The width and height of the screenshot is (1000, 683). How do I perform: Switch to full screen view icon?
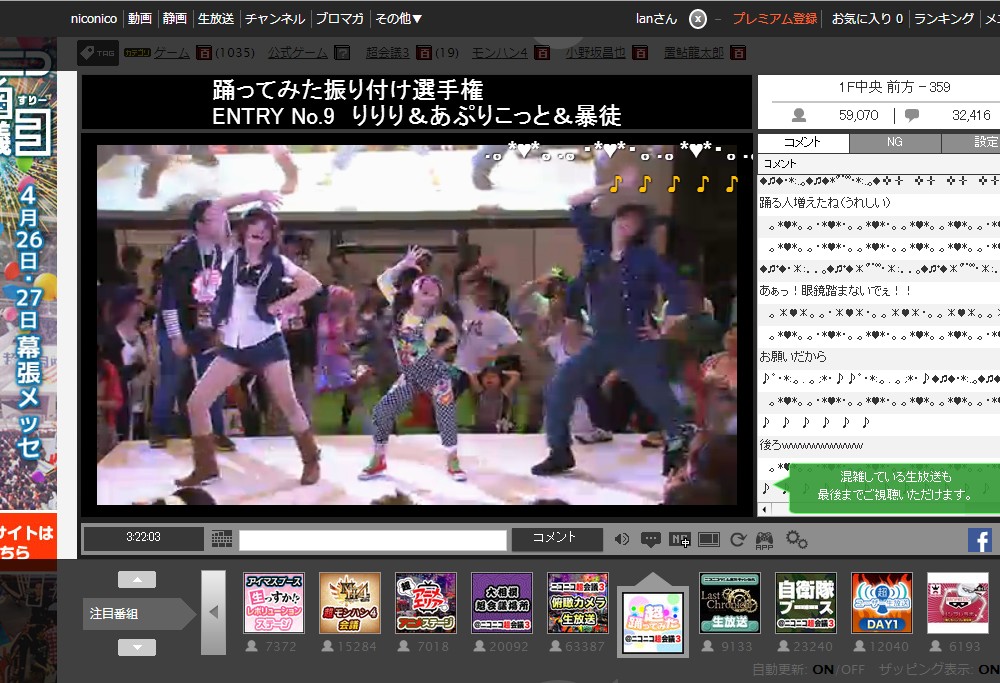pyautogui.click(x=709, y=540)
